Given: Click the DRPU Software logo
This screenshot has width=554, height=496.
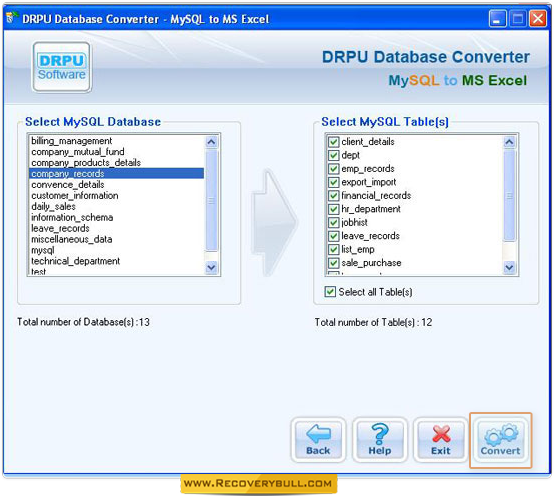Looking at the screenshot, I should [62, 67].
